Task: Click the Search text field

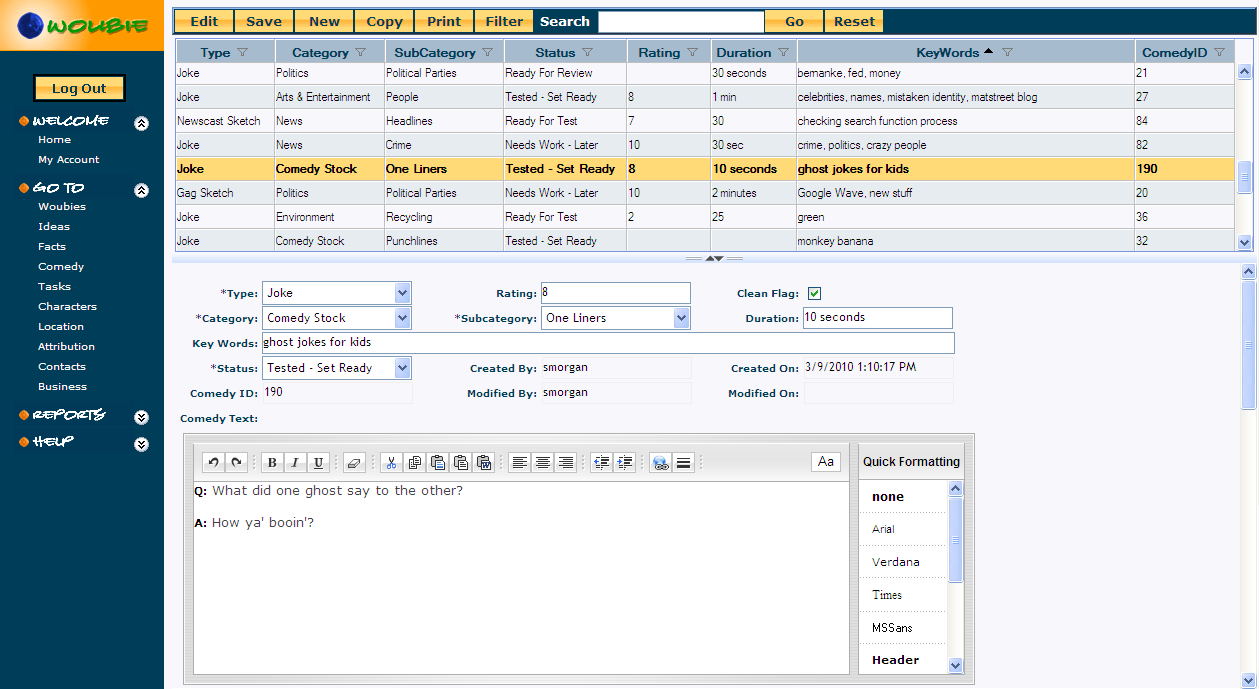Action: tap(680, 21)
